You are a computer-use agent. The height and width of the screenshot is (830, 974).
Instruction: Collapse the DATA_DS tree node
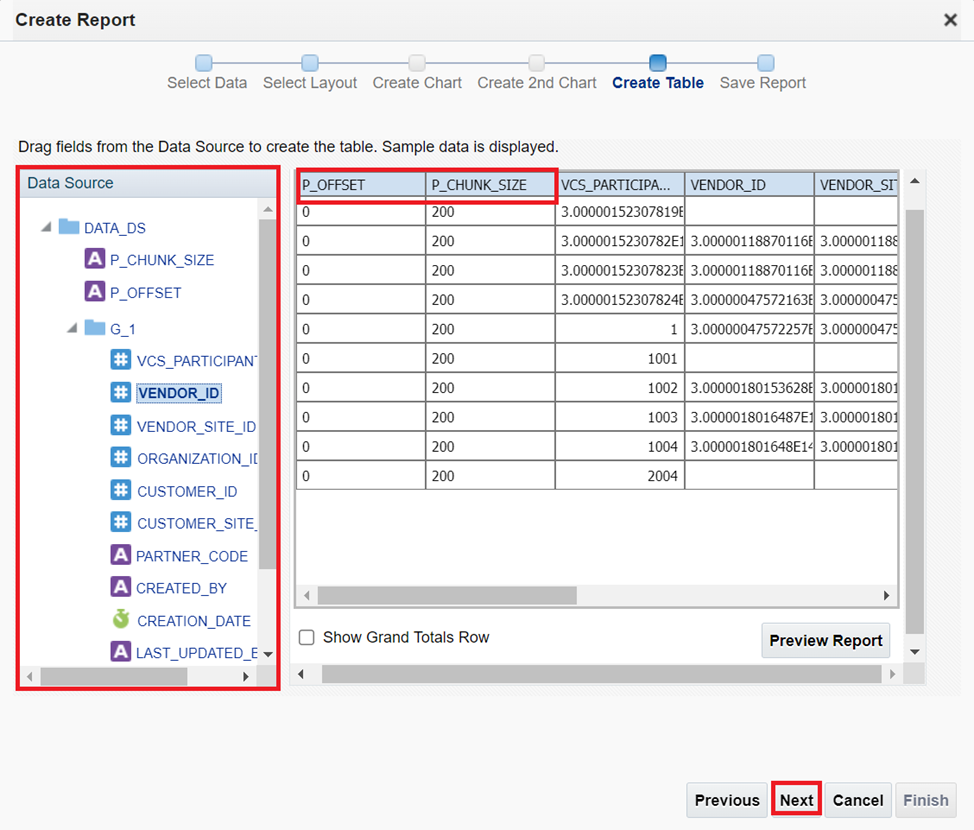(46, 227)
